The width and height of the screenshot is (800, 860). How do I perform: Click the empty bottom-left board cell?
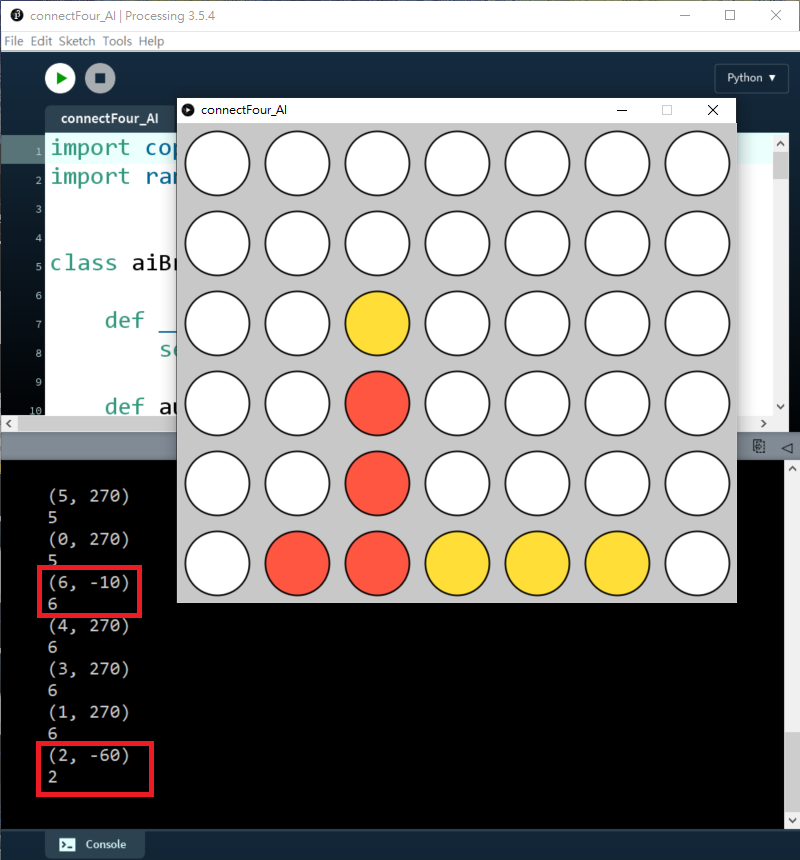click(217, 563)
